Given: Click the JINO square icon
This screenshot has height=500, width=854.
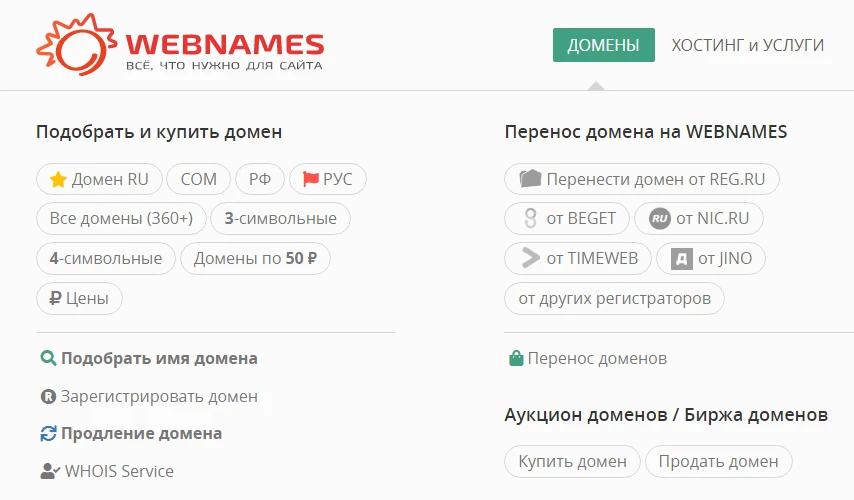Looking at the screenshot, I should coord(681,259).
